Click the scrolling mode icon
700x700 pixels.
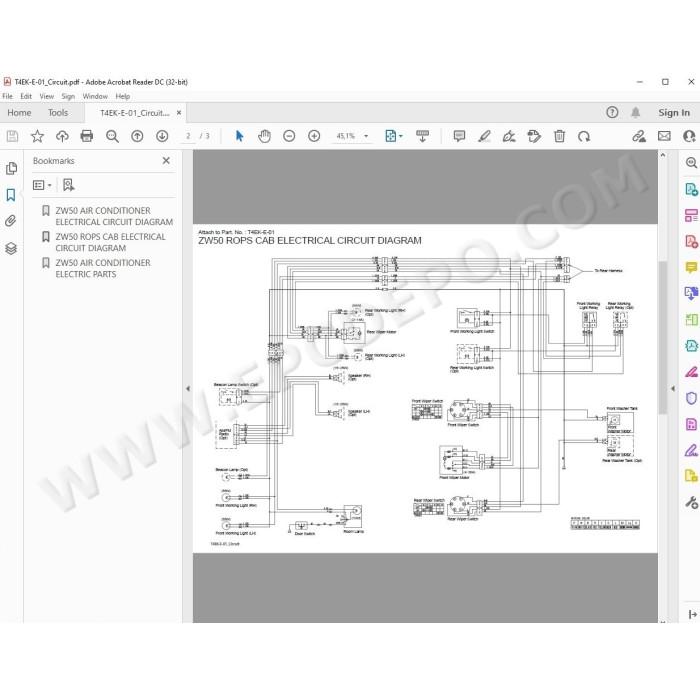pos(422,136)
